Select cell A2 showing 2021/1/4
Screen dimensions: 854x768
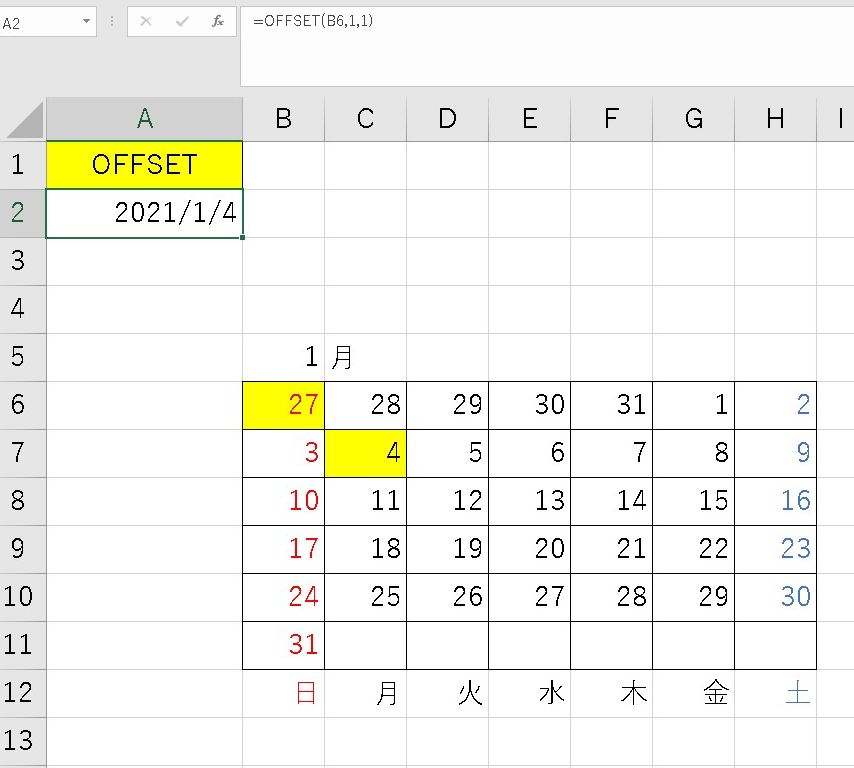pos(144,213)
